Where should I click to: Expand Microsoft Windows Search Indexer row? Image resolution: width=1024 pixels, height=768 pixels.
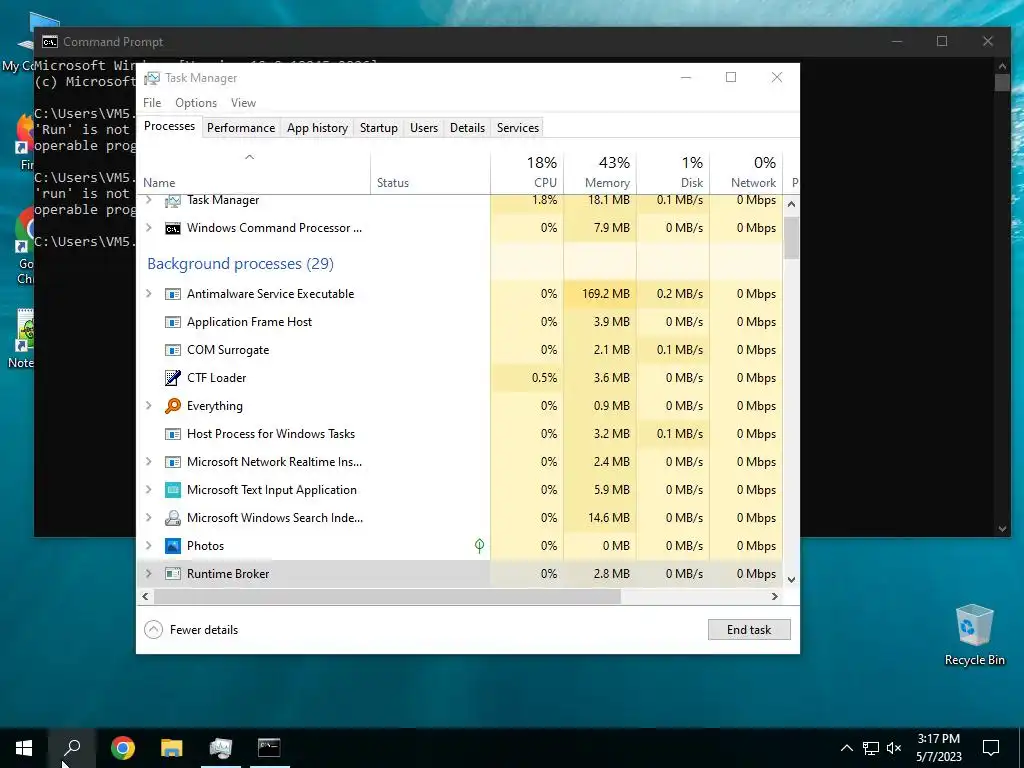tap(149, 518)
